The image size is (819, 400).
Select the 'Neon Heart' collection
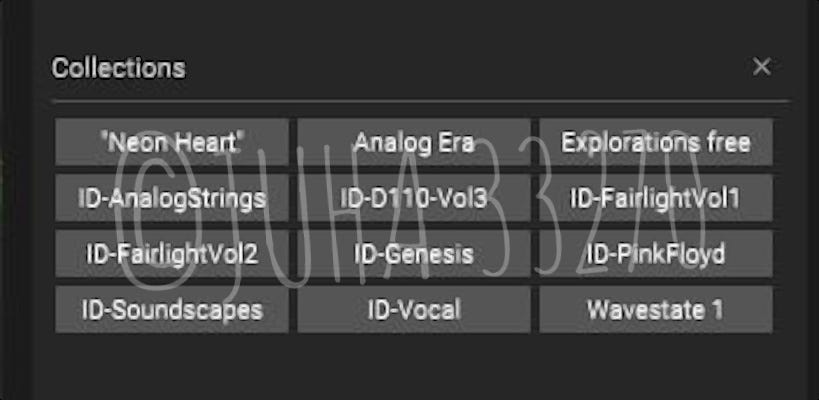(x=172, y=142)
